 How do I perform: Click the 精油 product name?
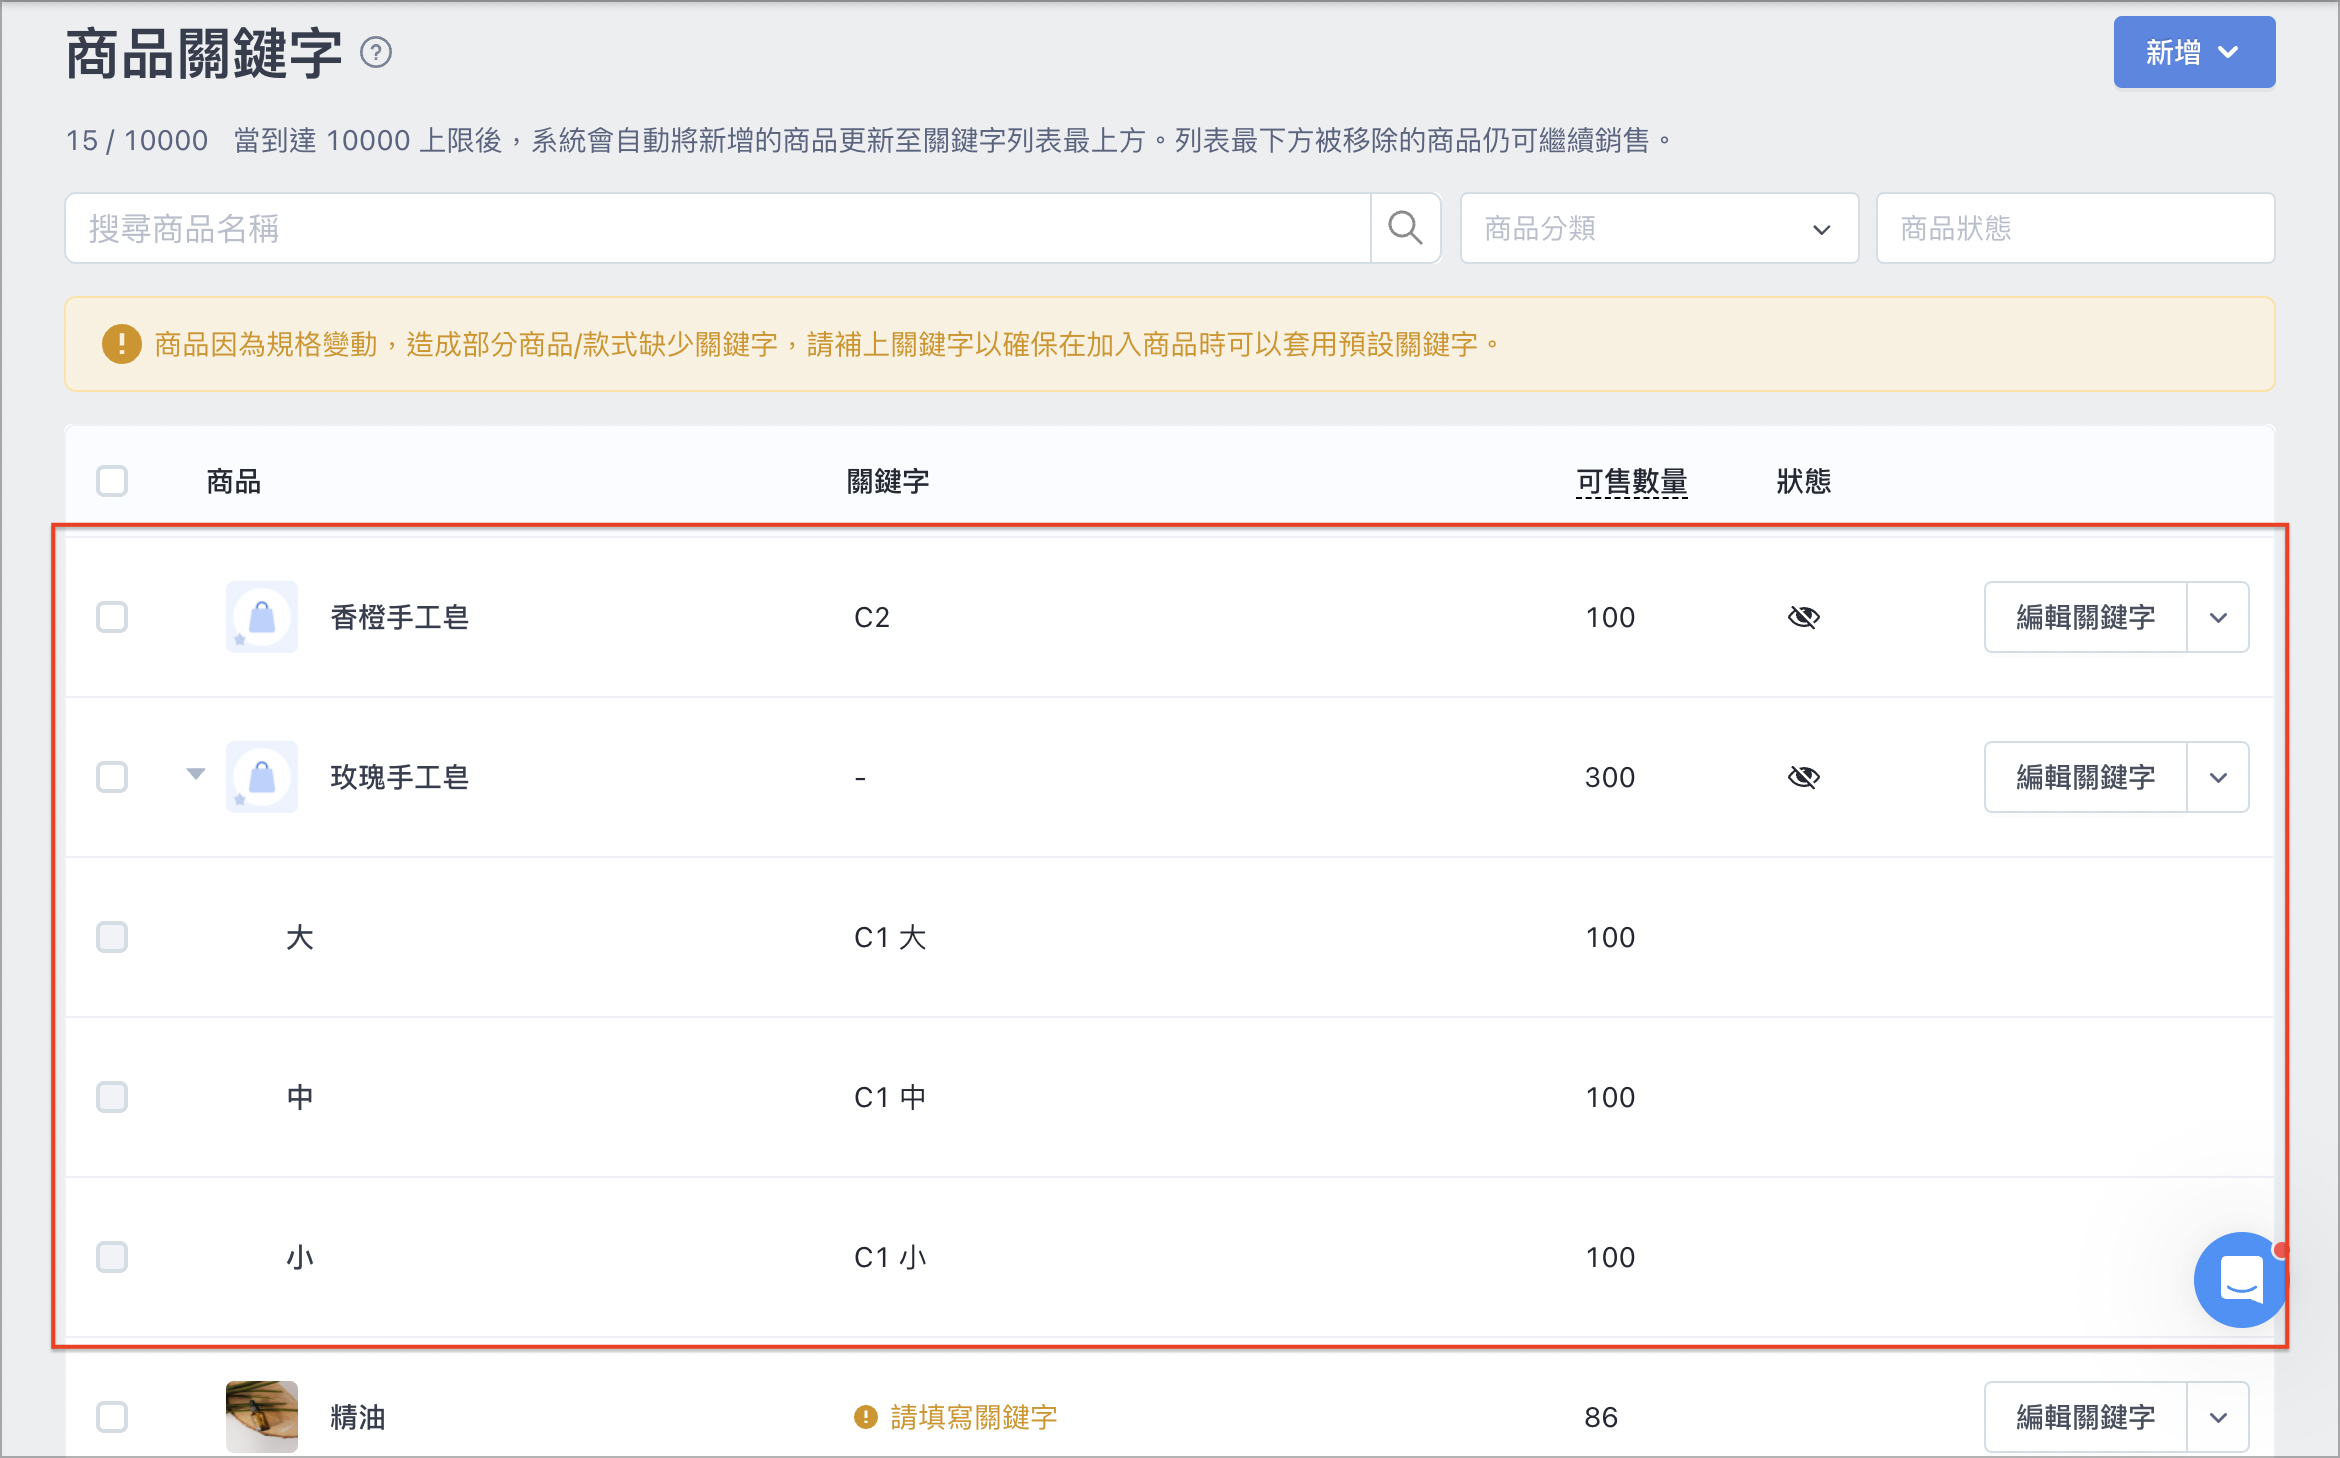point(358,1417)
